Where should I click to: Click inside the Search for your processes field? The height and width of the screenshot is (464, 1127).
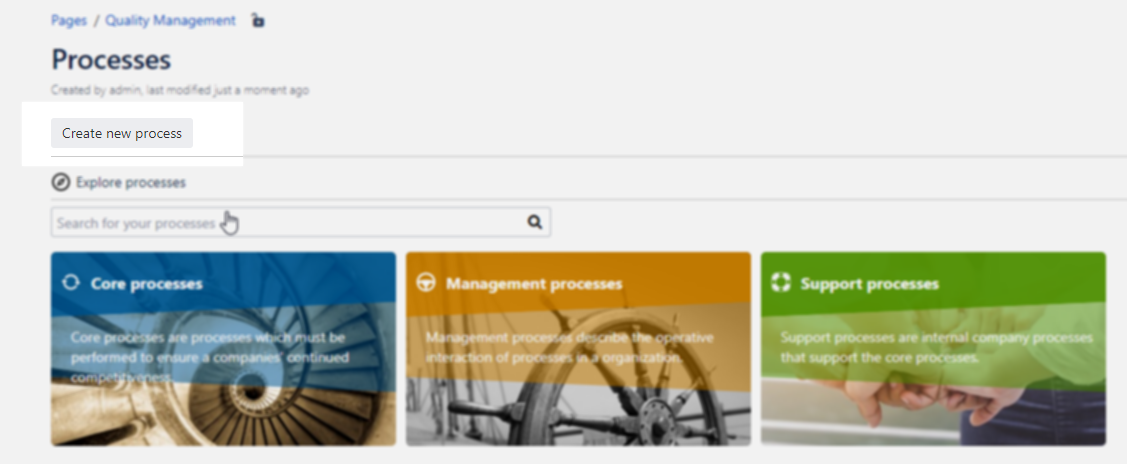pyautogui.click(x=300, y=223)
